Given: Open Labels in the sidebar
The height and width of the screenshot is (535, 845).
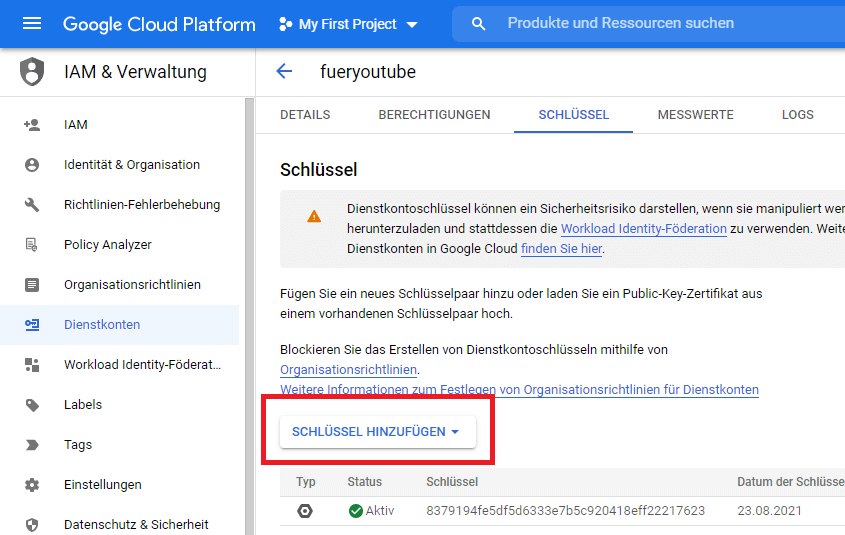Looking at the screenshot, I should tap(119, 405).
